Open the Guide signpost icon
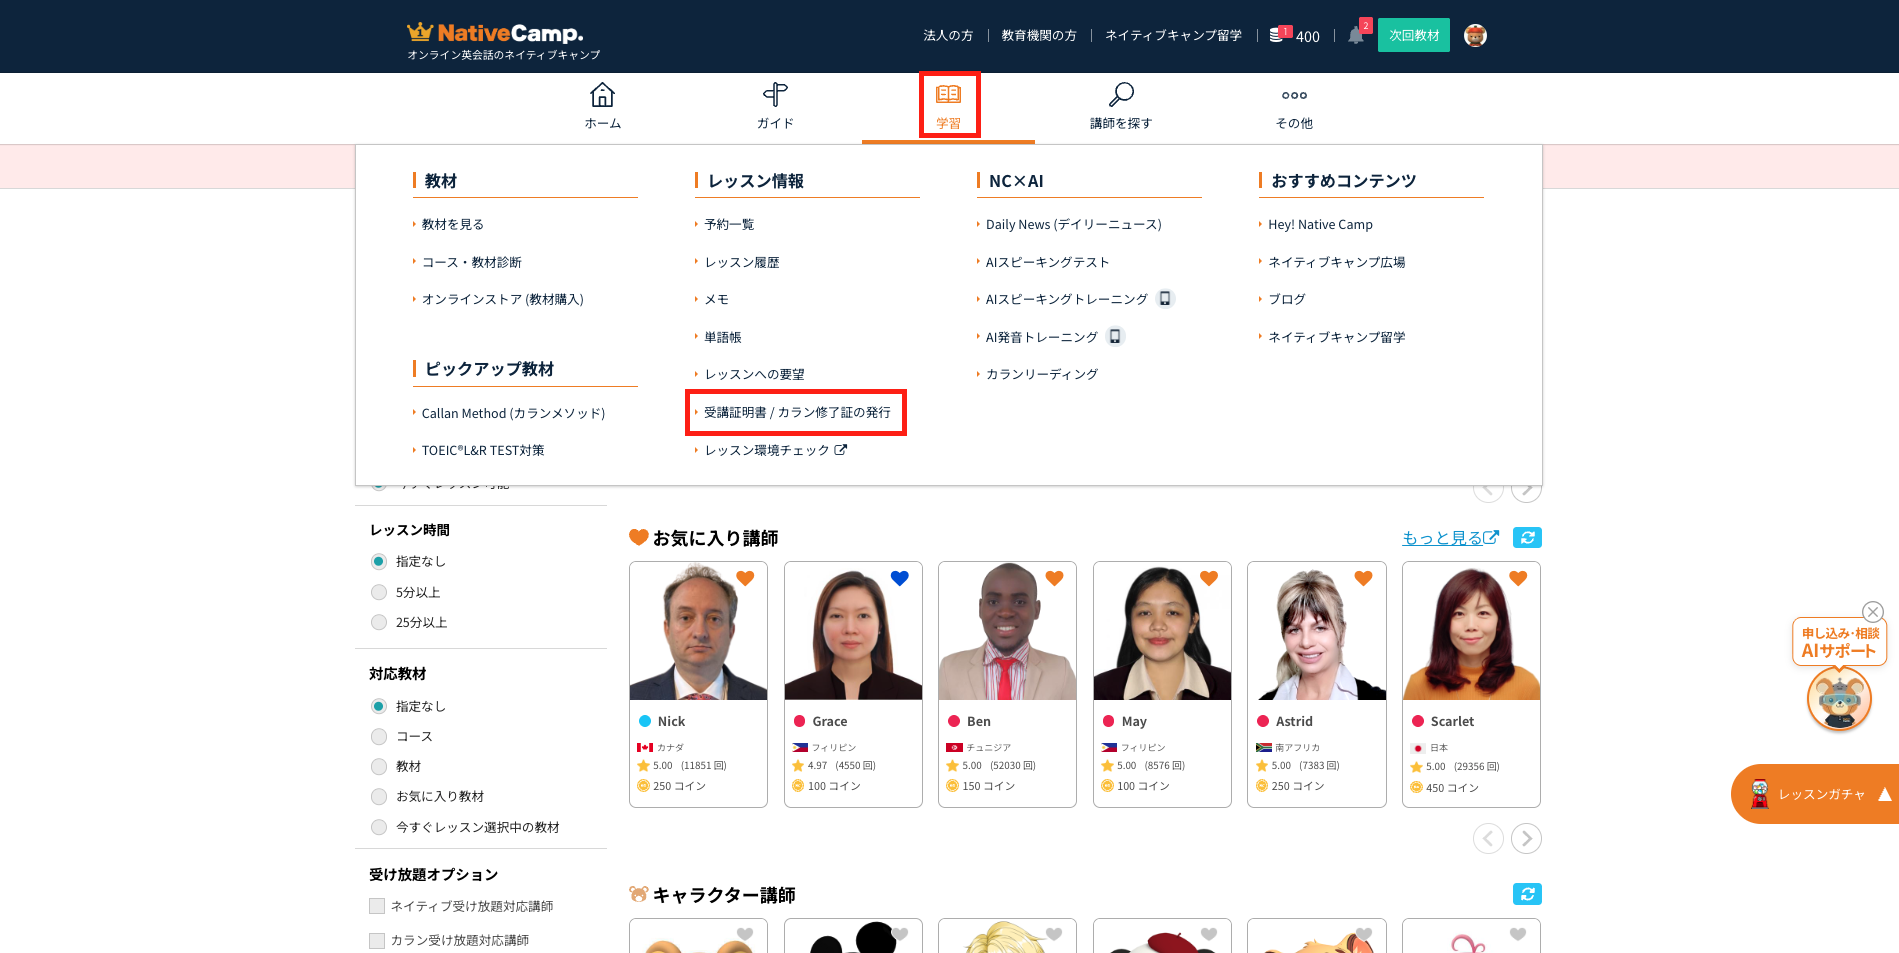The width and height of the screenshot is (1899, 953). tap(775, 96)
